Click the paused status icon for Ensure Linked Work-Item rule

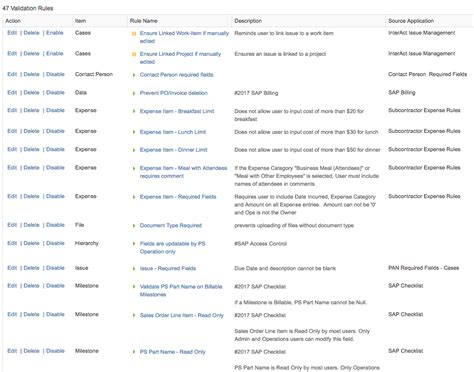[x=134, y=34]
